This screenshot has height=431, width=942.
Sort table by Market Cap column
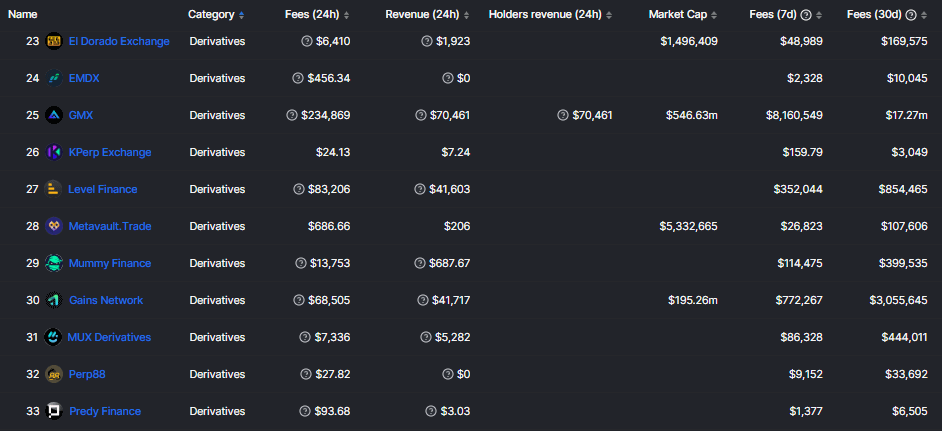[684, 15]
